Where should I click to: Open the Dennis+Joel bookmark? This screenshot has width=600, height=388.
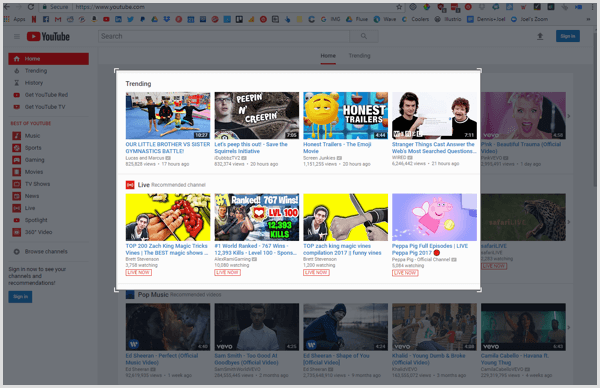pyautogui.click(x=486, y=19)
